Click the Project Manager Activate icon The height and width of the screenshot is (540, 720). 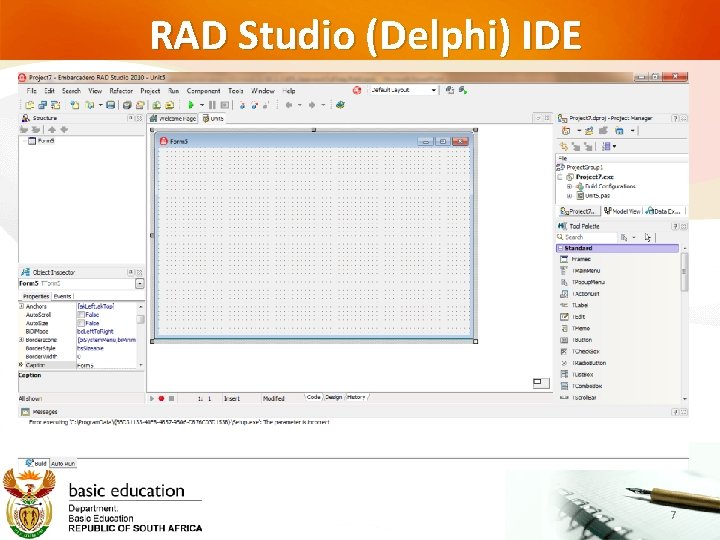coord(566,131)
